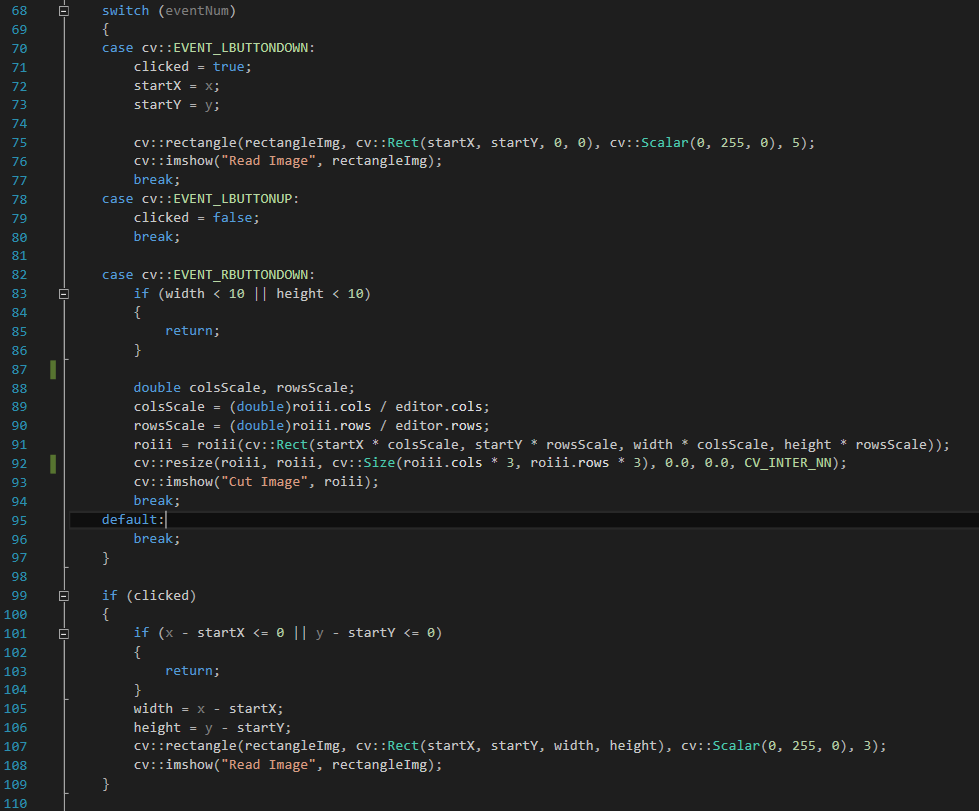Click editor.rows on line 90
The height and width of the screenshot is (811, 979).
438,426
